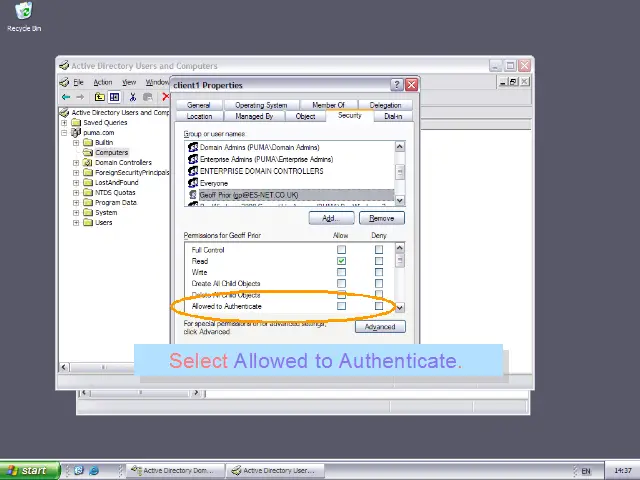Collapse the puma.com domain node
The image size is (640, 480).
64,133
